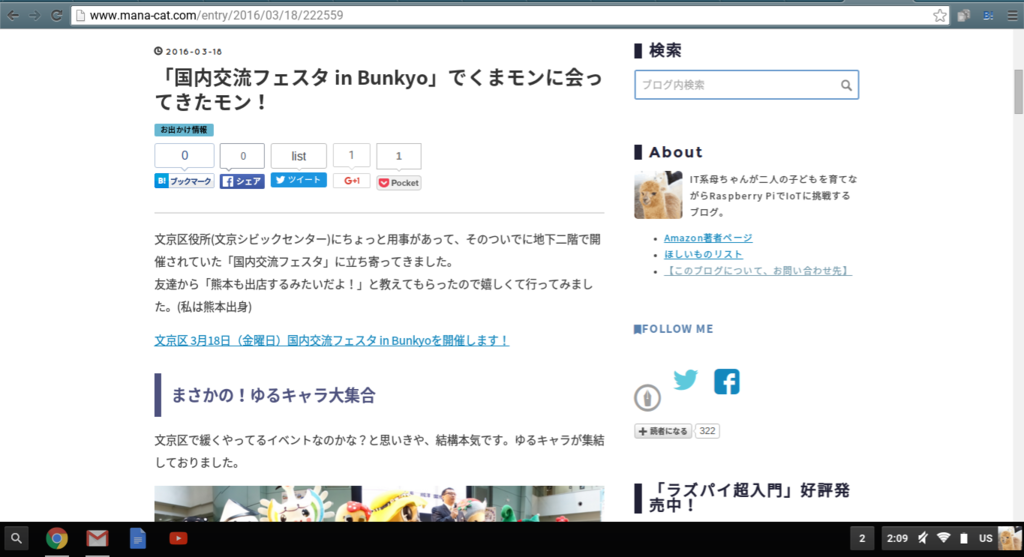Bookmark this page with the star icon
Viewport: 1024px width, 557px height.
coord(939,16)
